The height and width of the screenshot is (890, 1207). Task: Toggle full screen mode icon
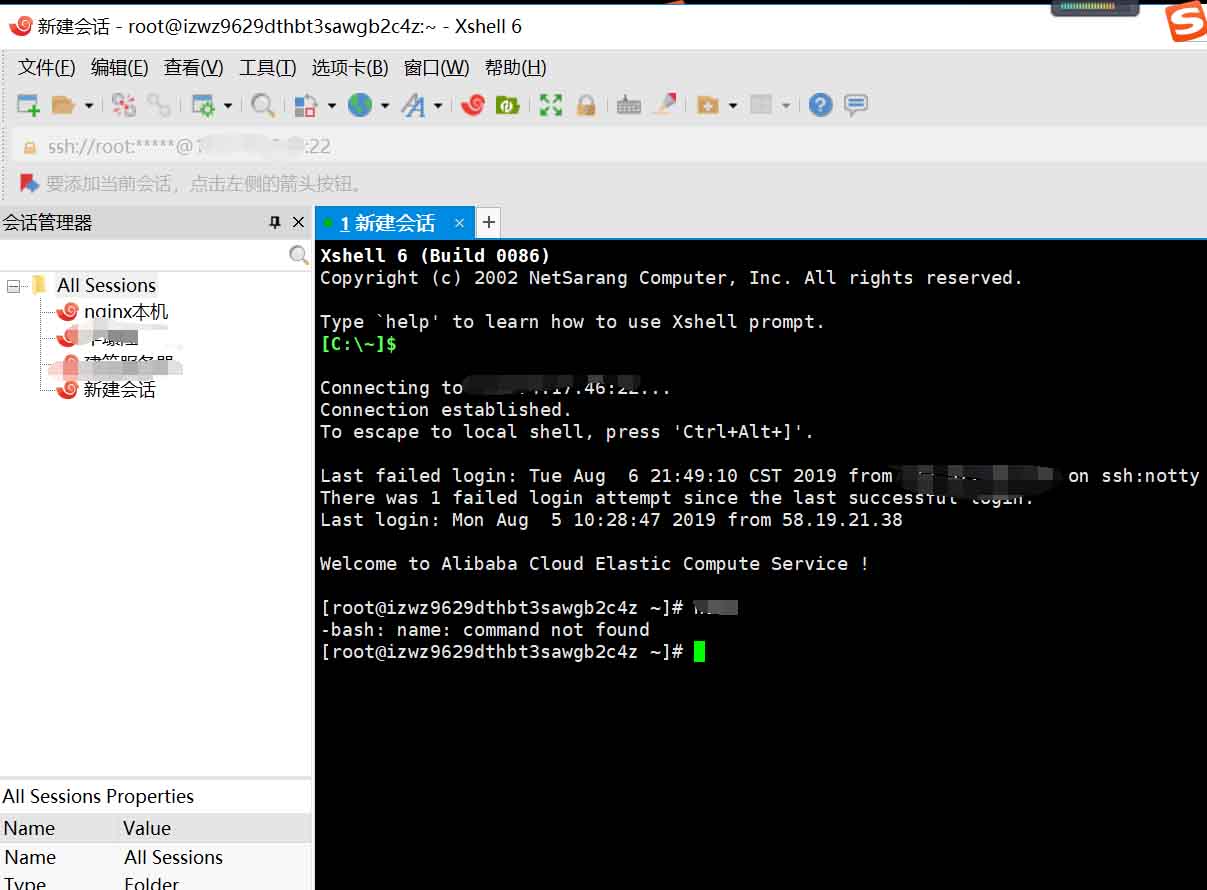550,104
